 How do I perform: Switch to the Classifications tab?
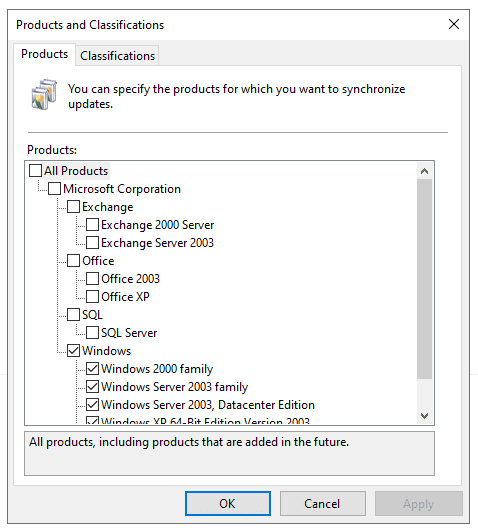[117, 56]
